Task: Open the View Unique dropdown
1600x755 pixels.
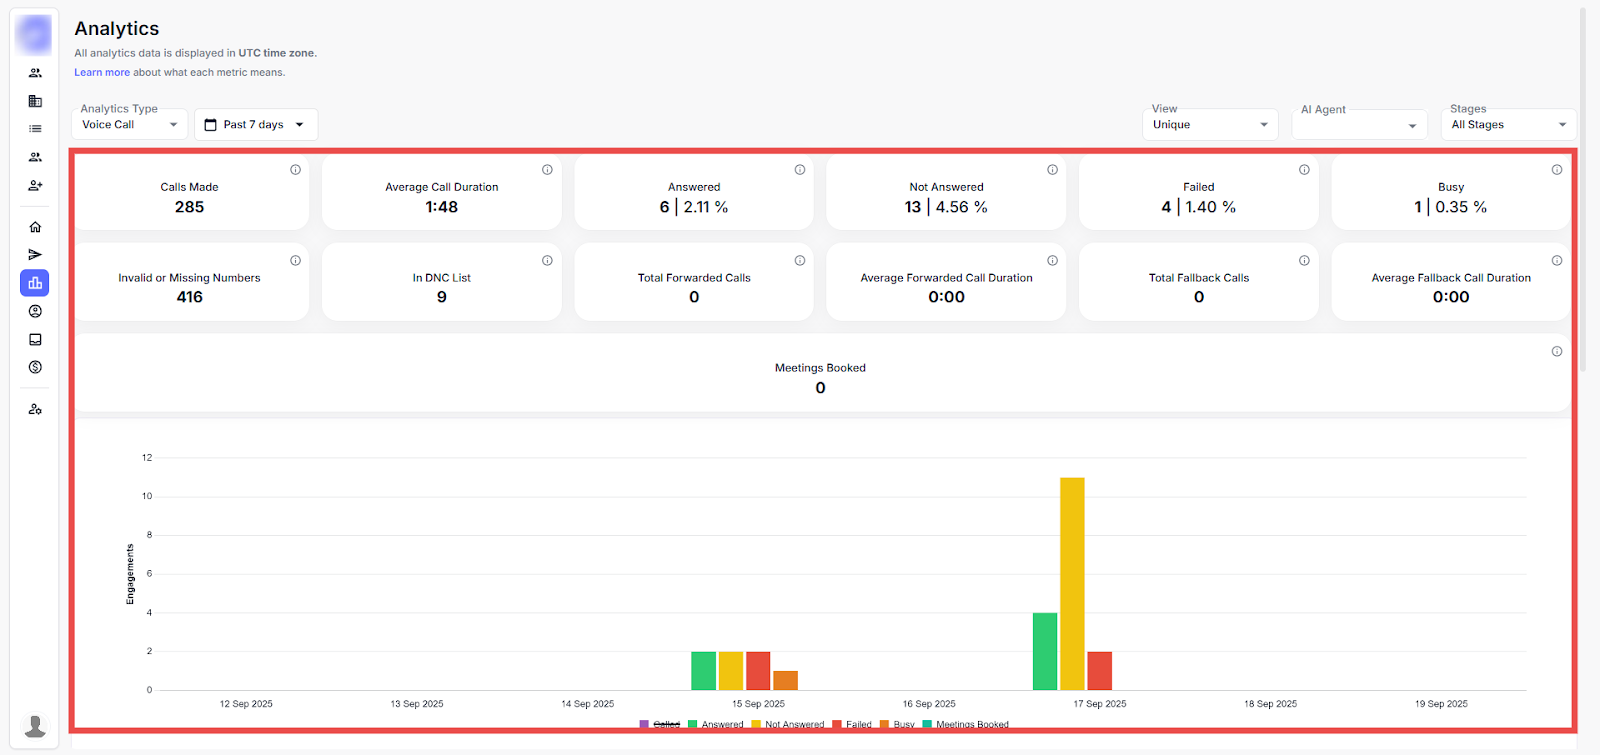Action: point(1209,125)
